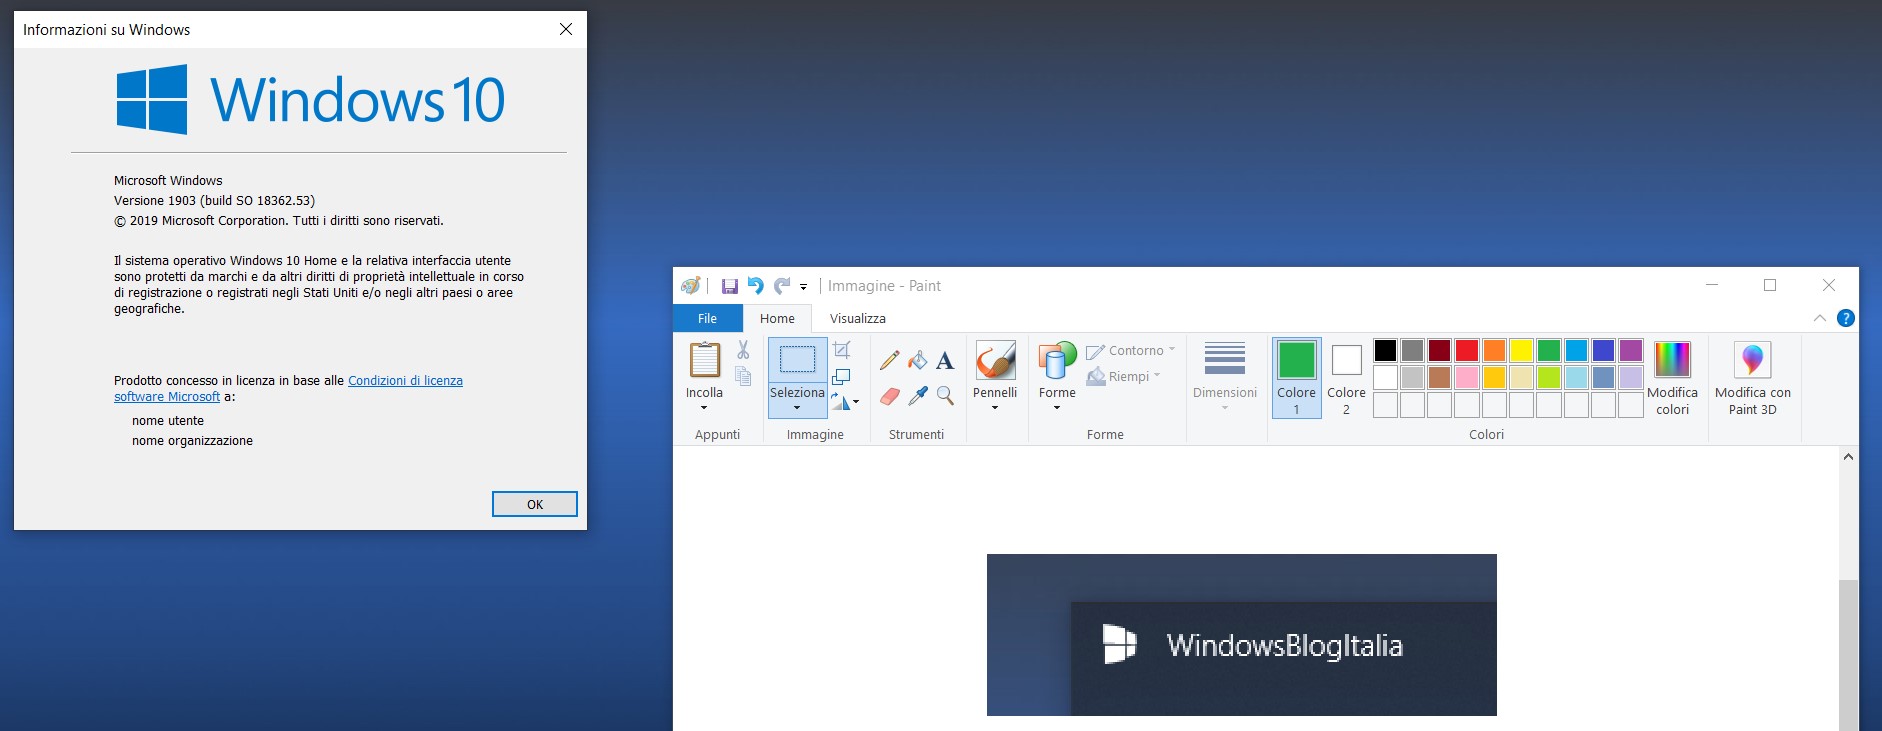The image size is (1882, 731).
Task: Expand the Forme dropdown arrow
Action: click(1057, 408)
